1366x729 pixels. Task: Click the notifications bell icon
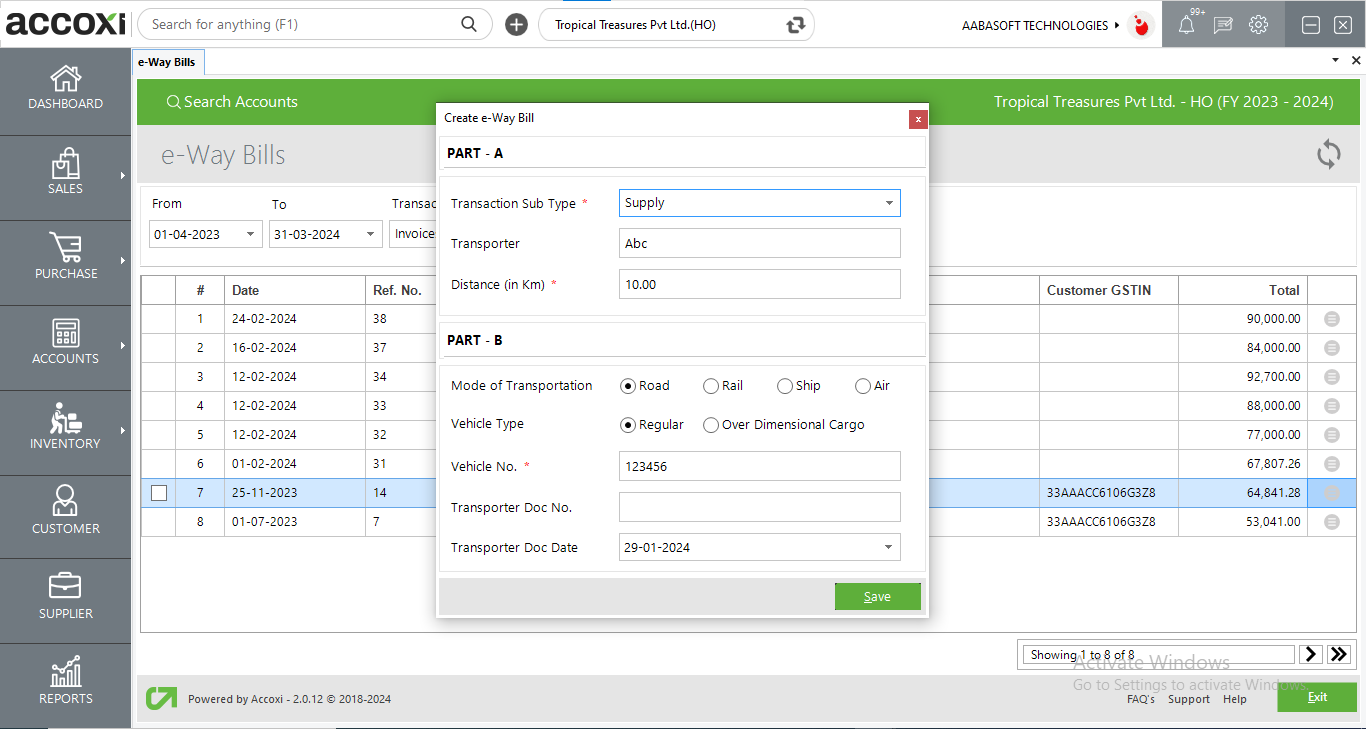[x=1185, y=24]
